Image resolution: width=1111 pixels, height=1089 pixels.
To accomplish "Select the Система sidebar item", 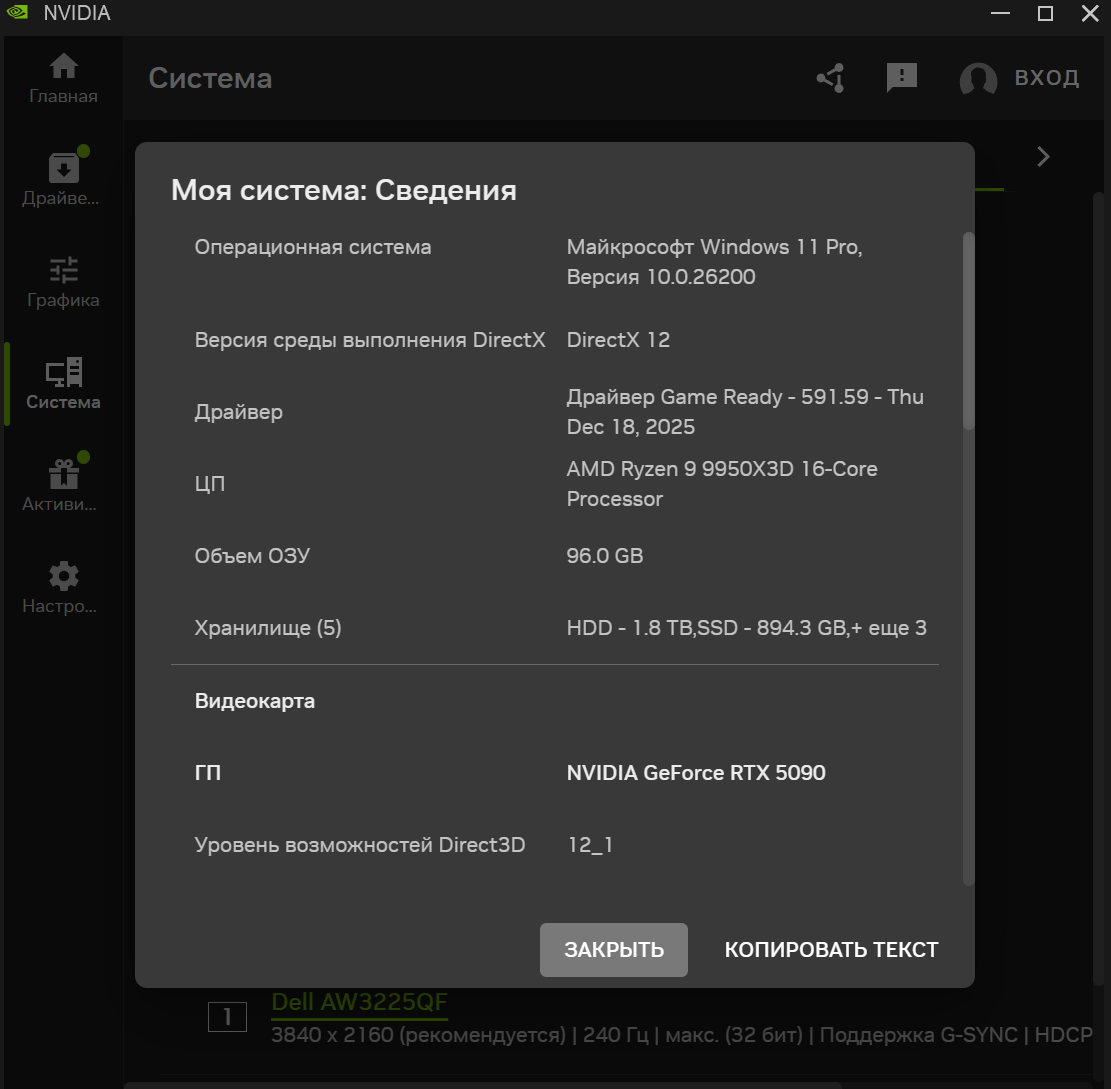I will (63, 383).
